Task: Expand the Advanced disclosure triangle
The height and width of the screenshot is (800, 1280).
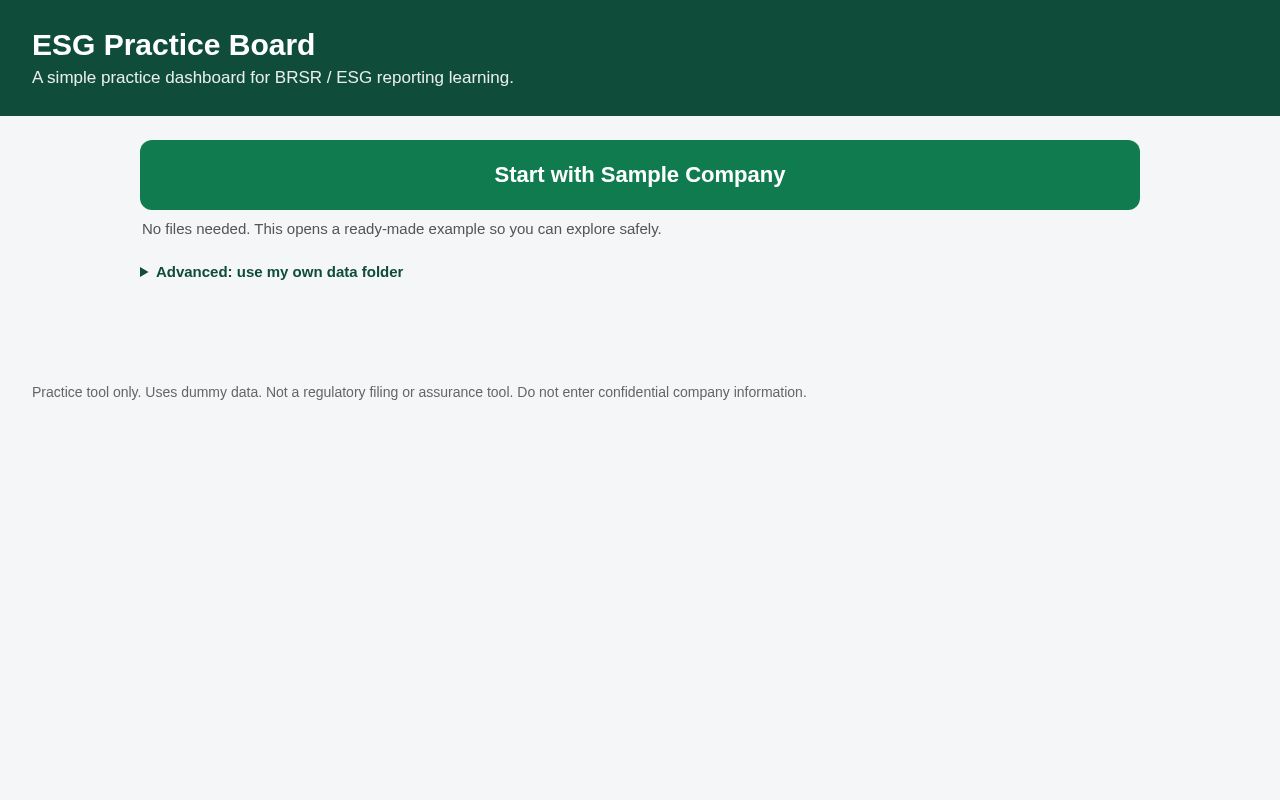Action: pos(144,272)
